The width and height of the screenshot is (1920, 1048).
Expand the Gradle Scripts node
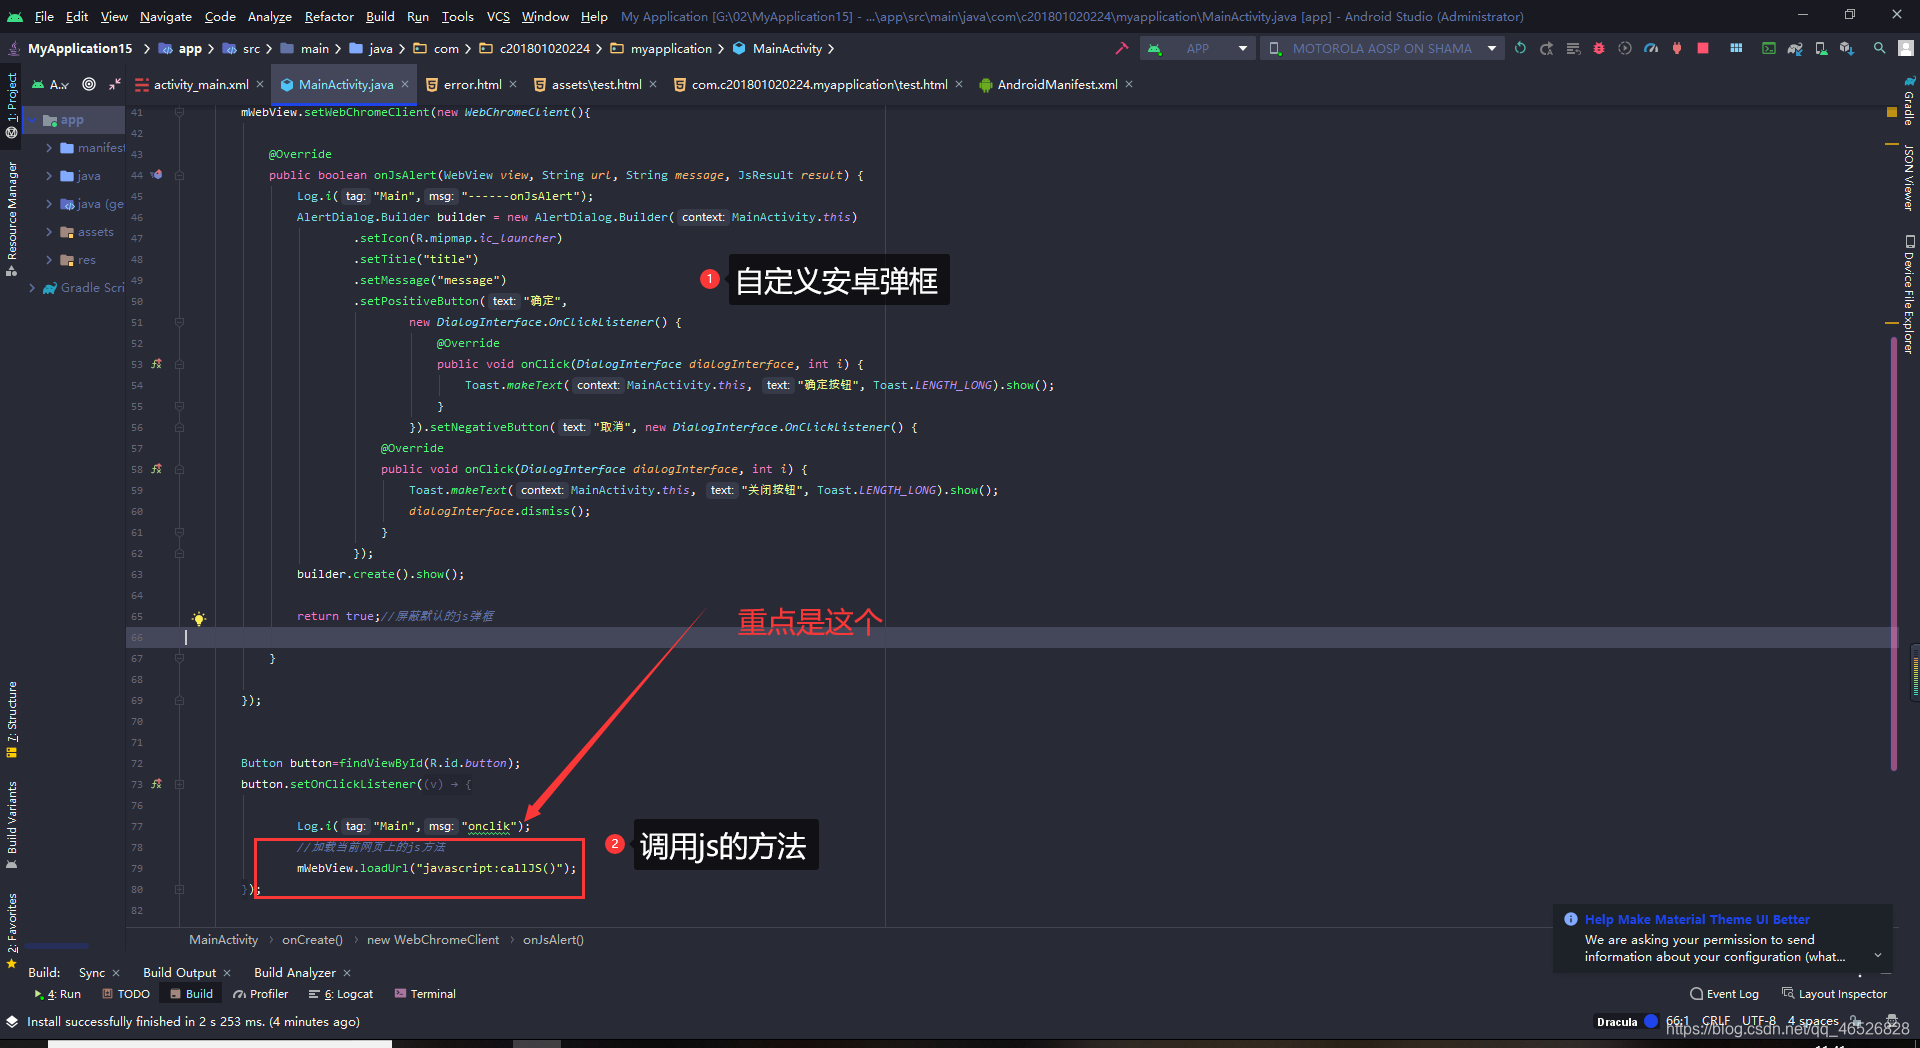tap(32, 288)
